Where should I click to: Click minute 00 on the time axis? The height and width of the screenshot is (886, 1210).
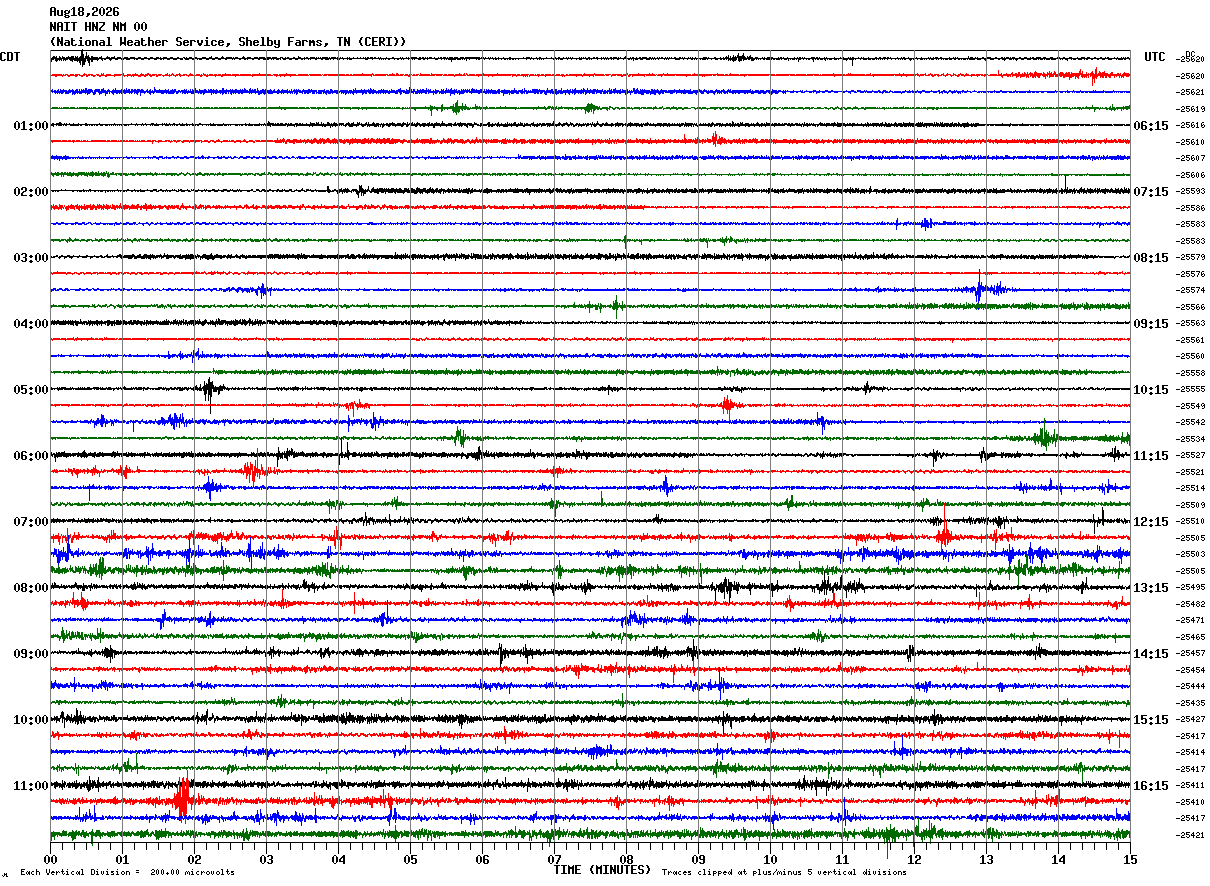[x=50, y=859]
